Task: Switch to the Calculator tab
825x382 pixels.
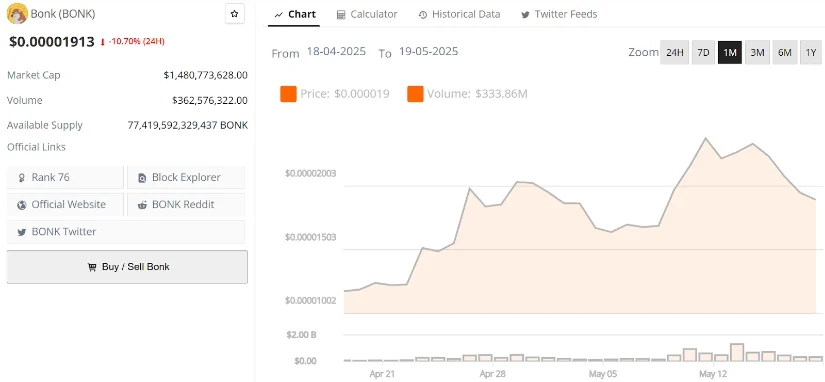Action: click(x=367, y=14)
